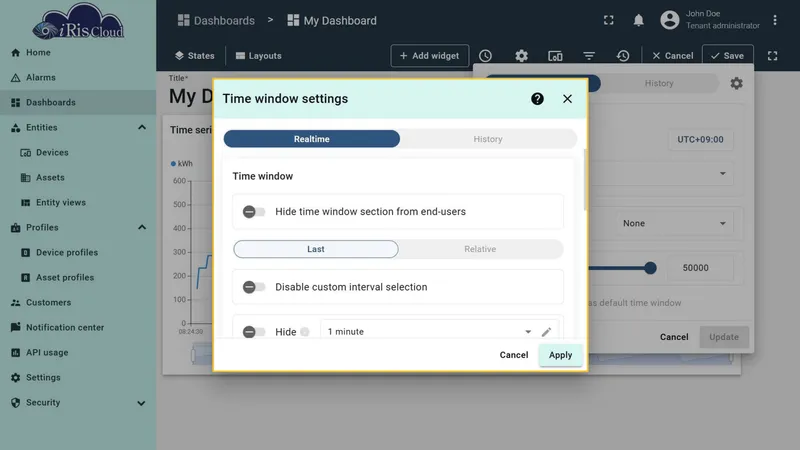Toggle the Hide switch next to 1 minute
This screenshot has width=800, height=450.
click(x=254, y=332)
